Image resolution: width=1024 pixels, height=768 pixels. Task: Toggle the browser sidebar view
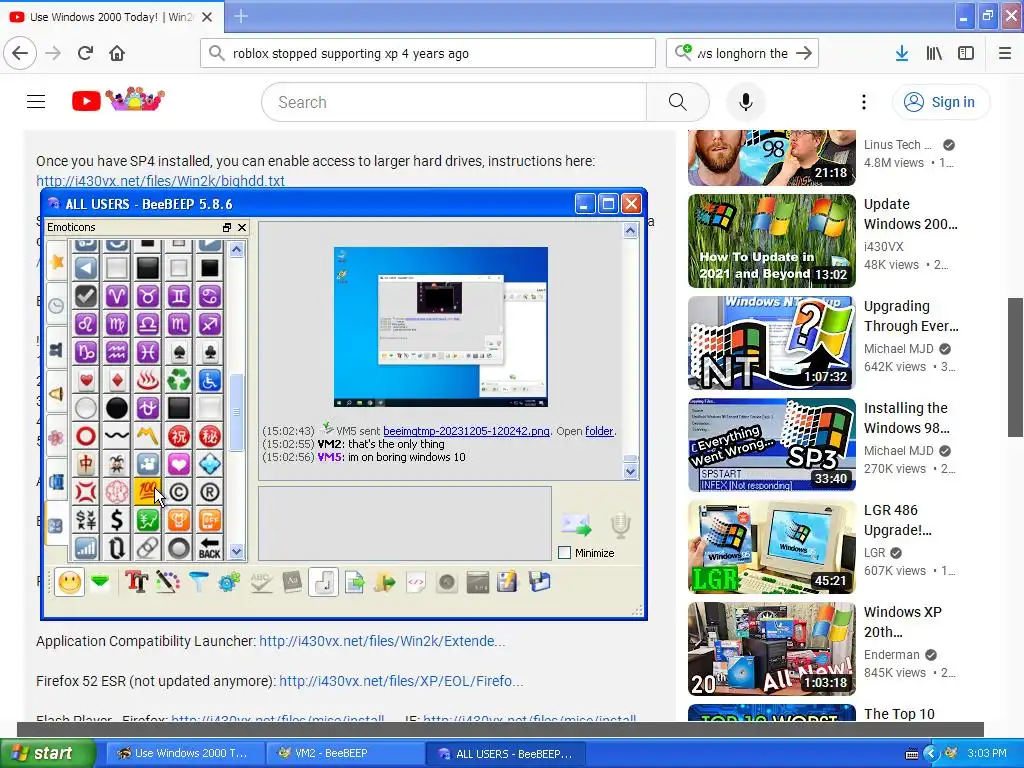click(966, 54)
